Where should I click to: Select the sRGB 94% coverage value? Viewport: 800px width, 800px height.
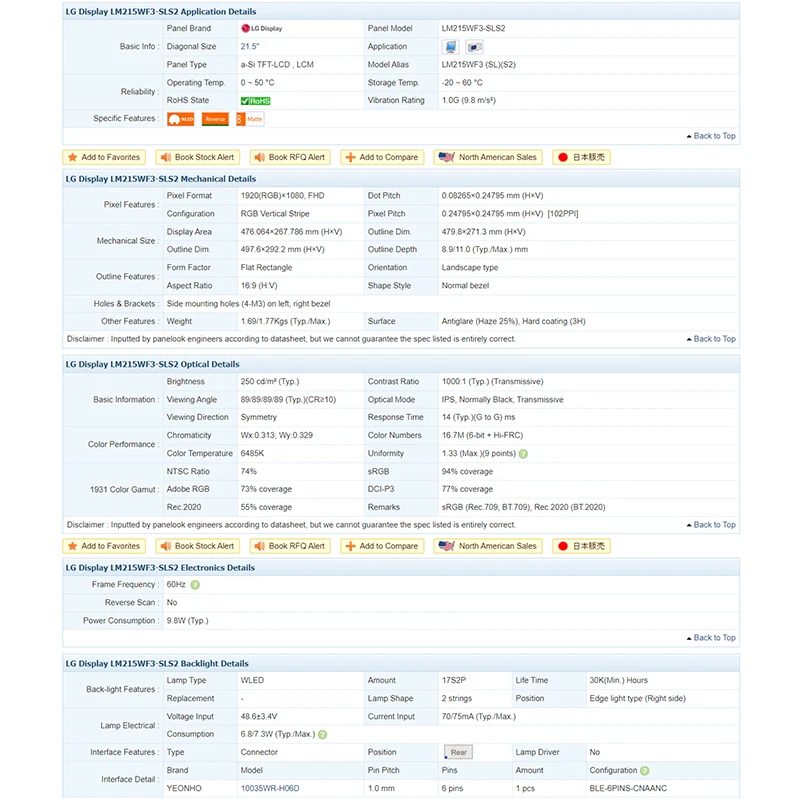point(467,471)
